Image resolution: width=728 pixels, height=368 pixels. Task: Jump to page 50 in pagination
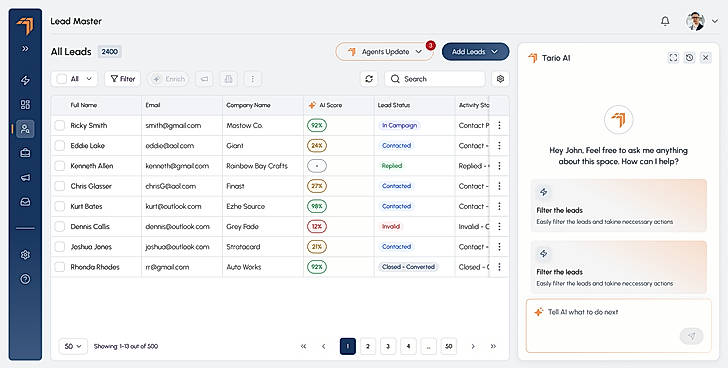point(448,346)
